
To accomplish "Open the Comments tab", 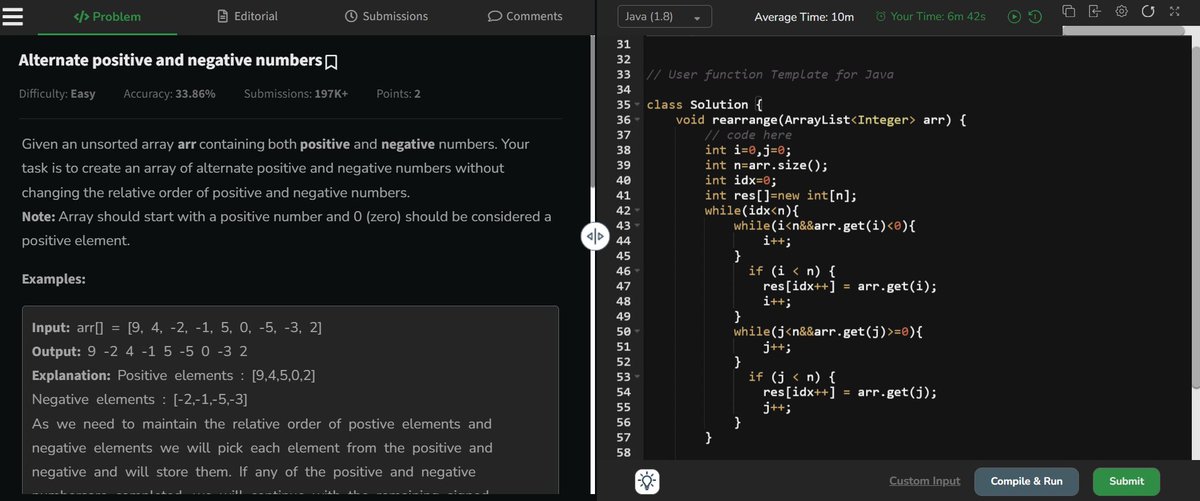I will click(525, 16).
